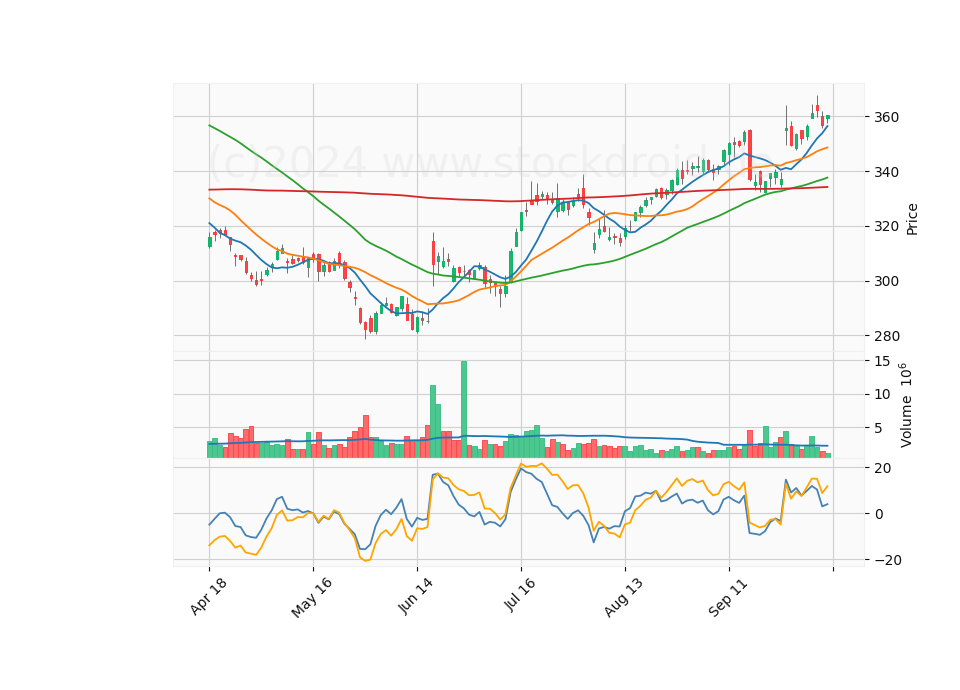This screenshot has width=960, height=690.
Task: Click the May 16 date label
Action: [x=312, y=598]
